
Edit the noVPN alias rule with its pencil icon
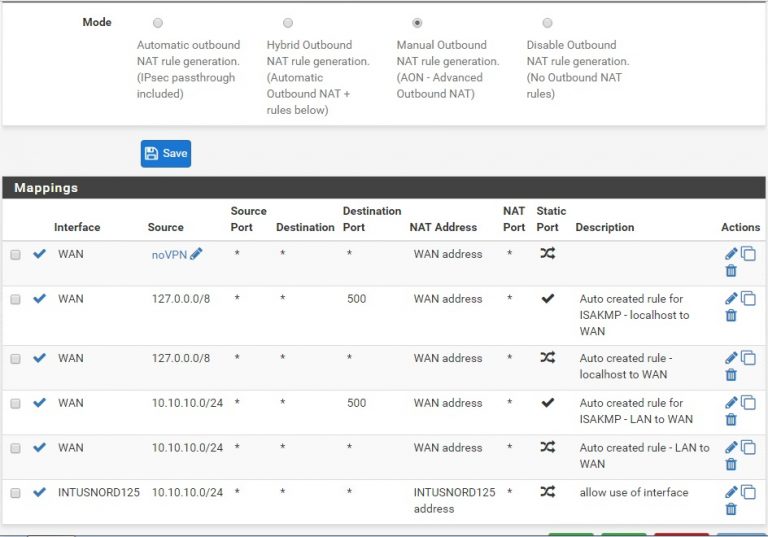coord(731,254)
